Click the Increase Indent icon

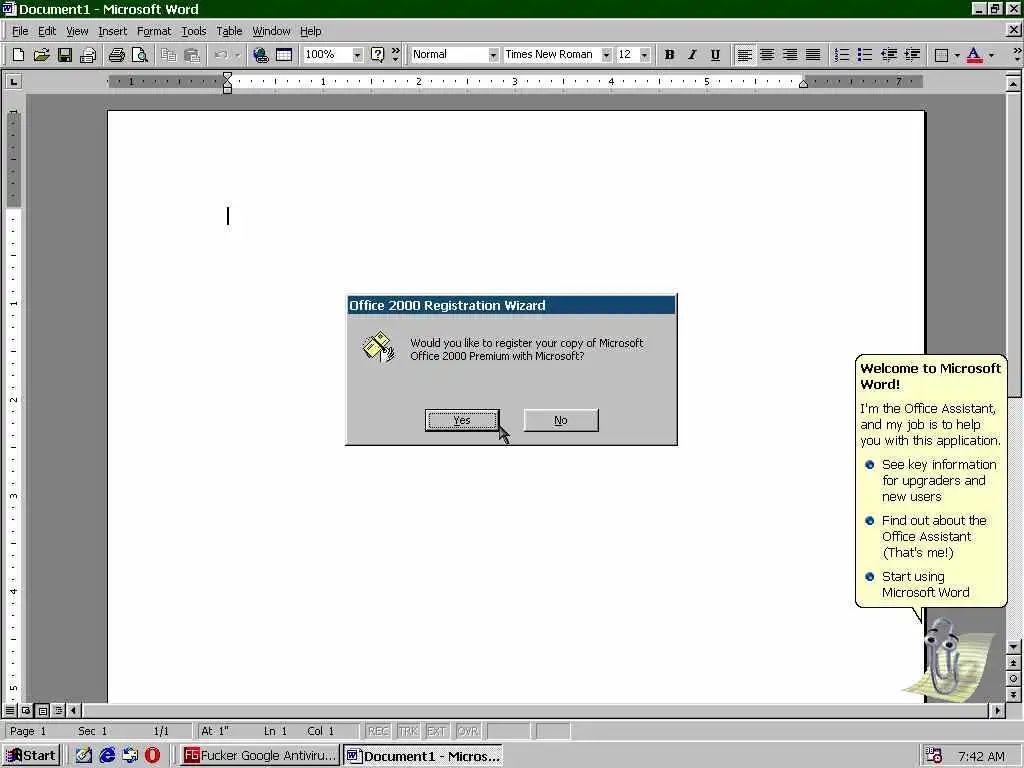point(912,55)
